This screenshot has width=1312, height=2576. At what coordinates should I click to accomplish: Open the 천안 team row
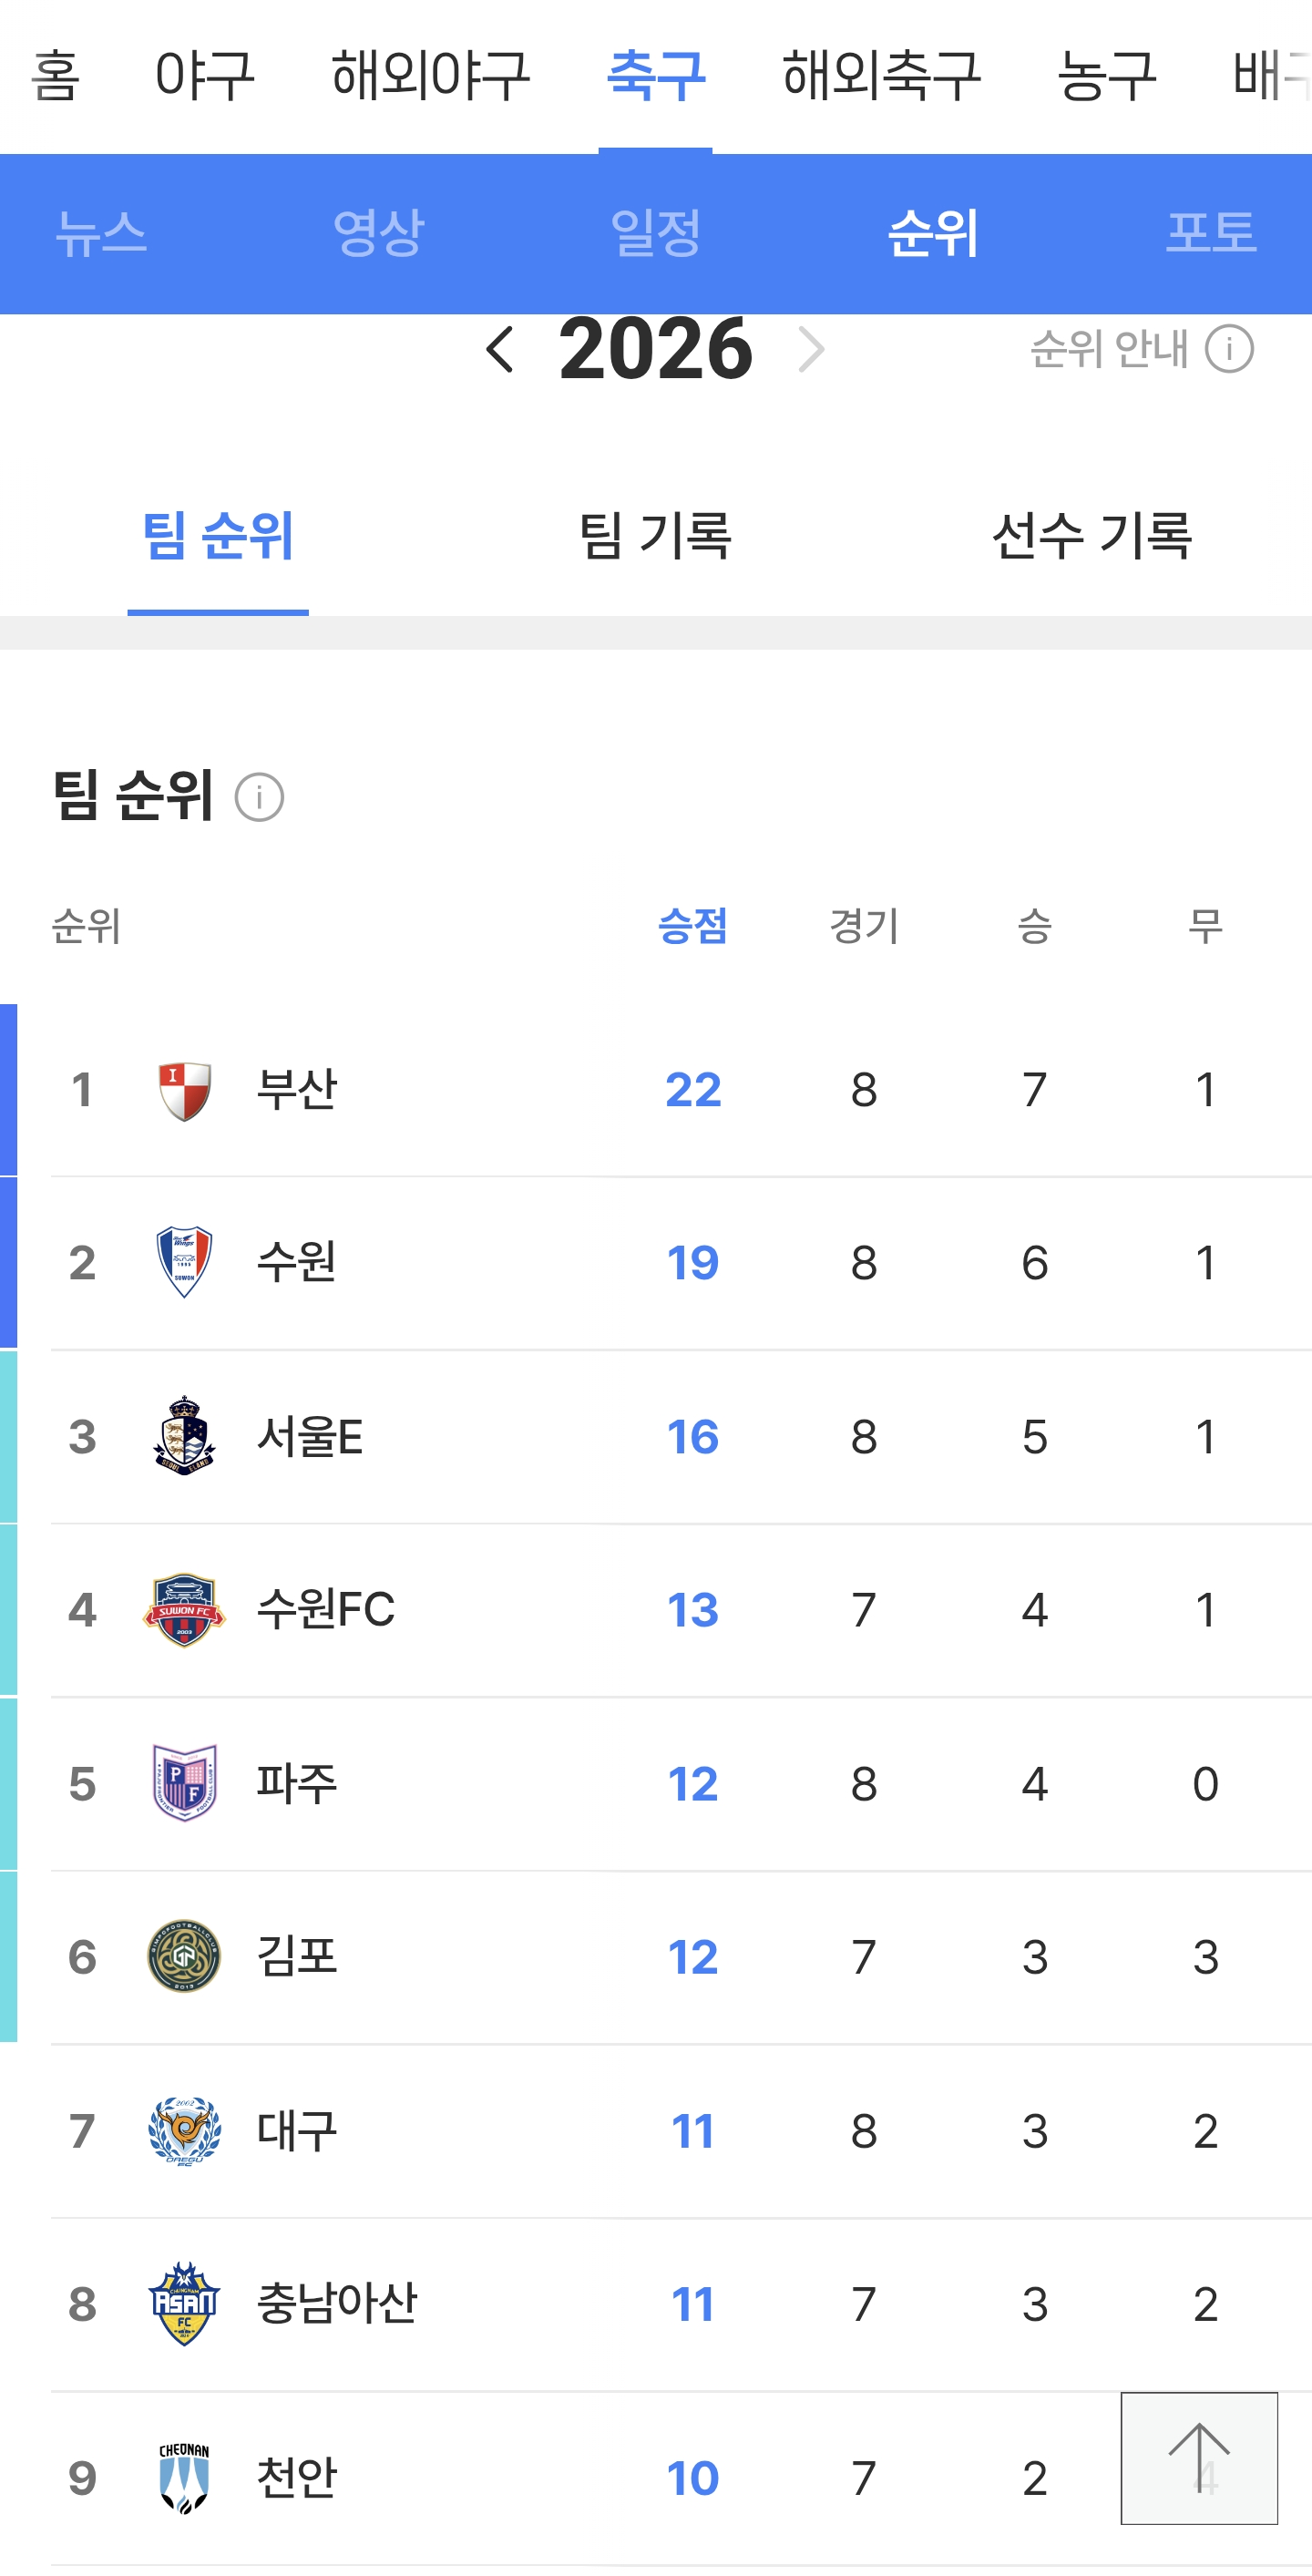tap(297, 2478)
